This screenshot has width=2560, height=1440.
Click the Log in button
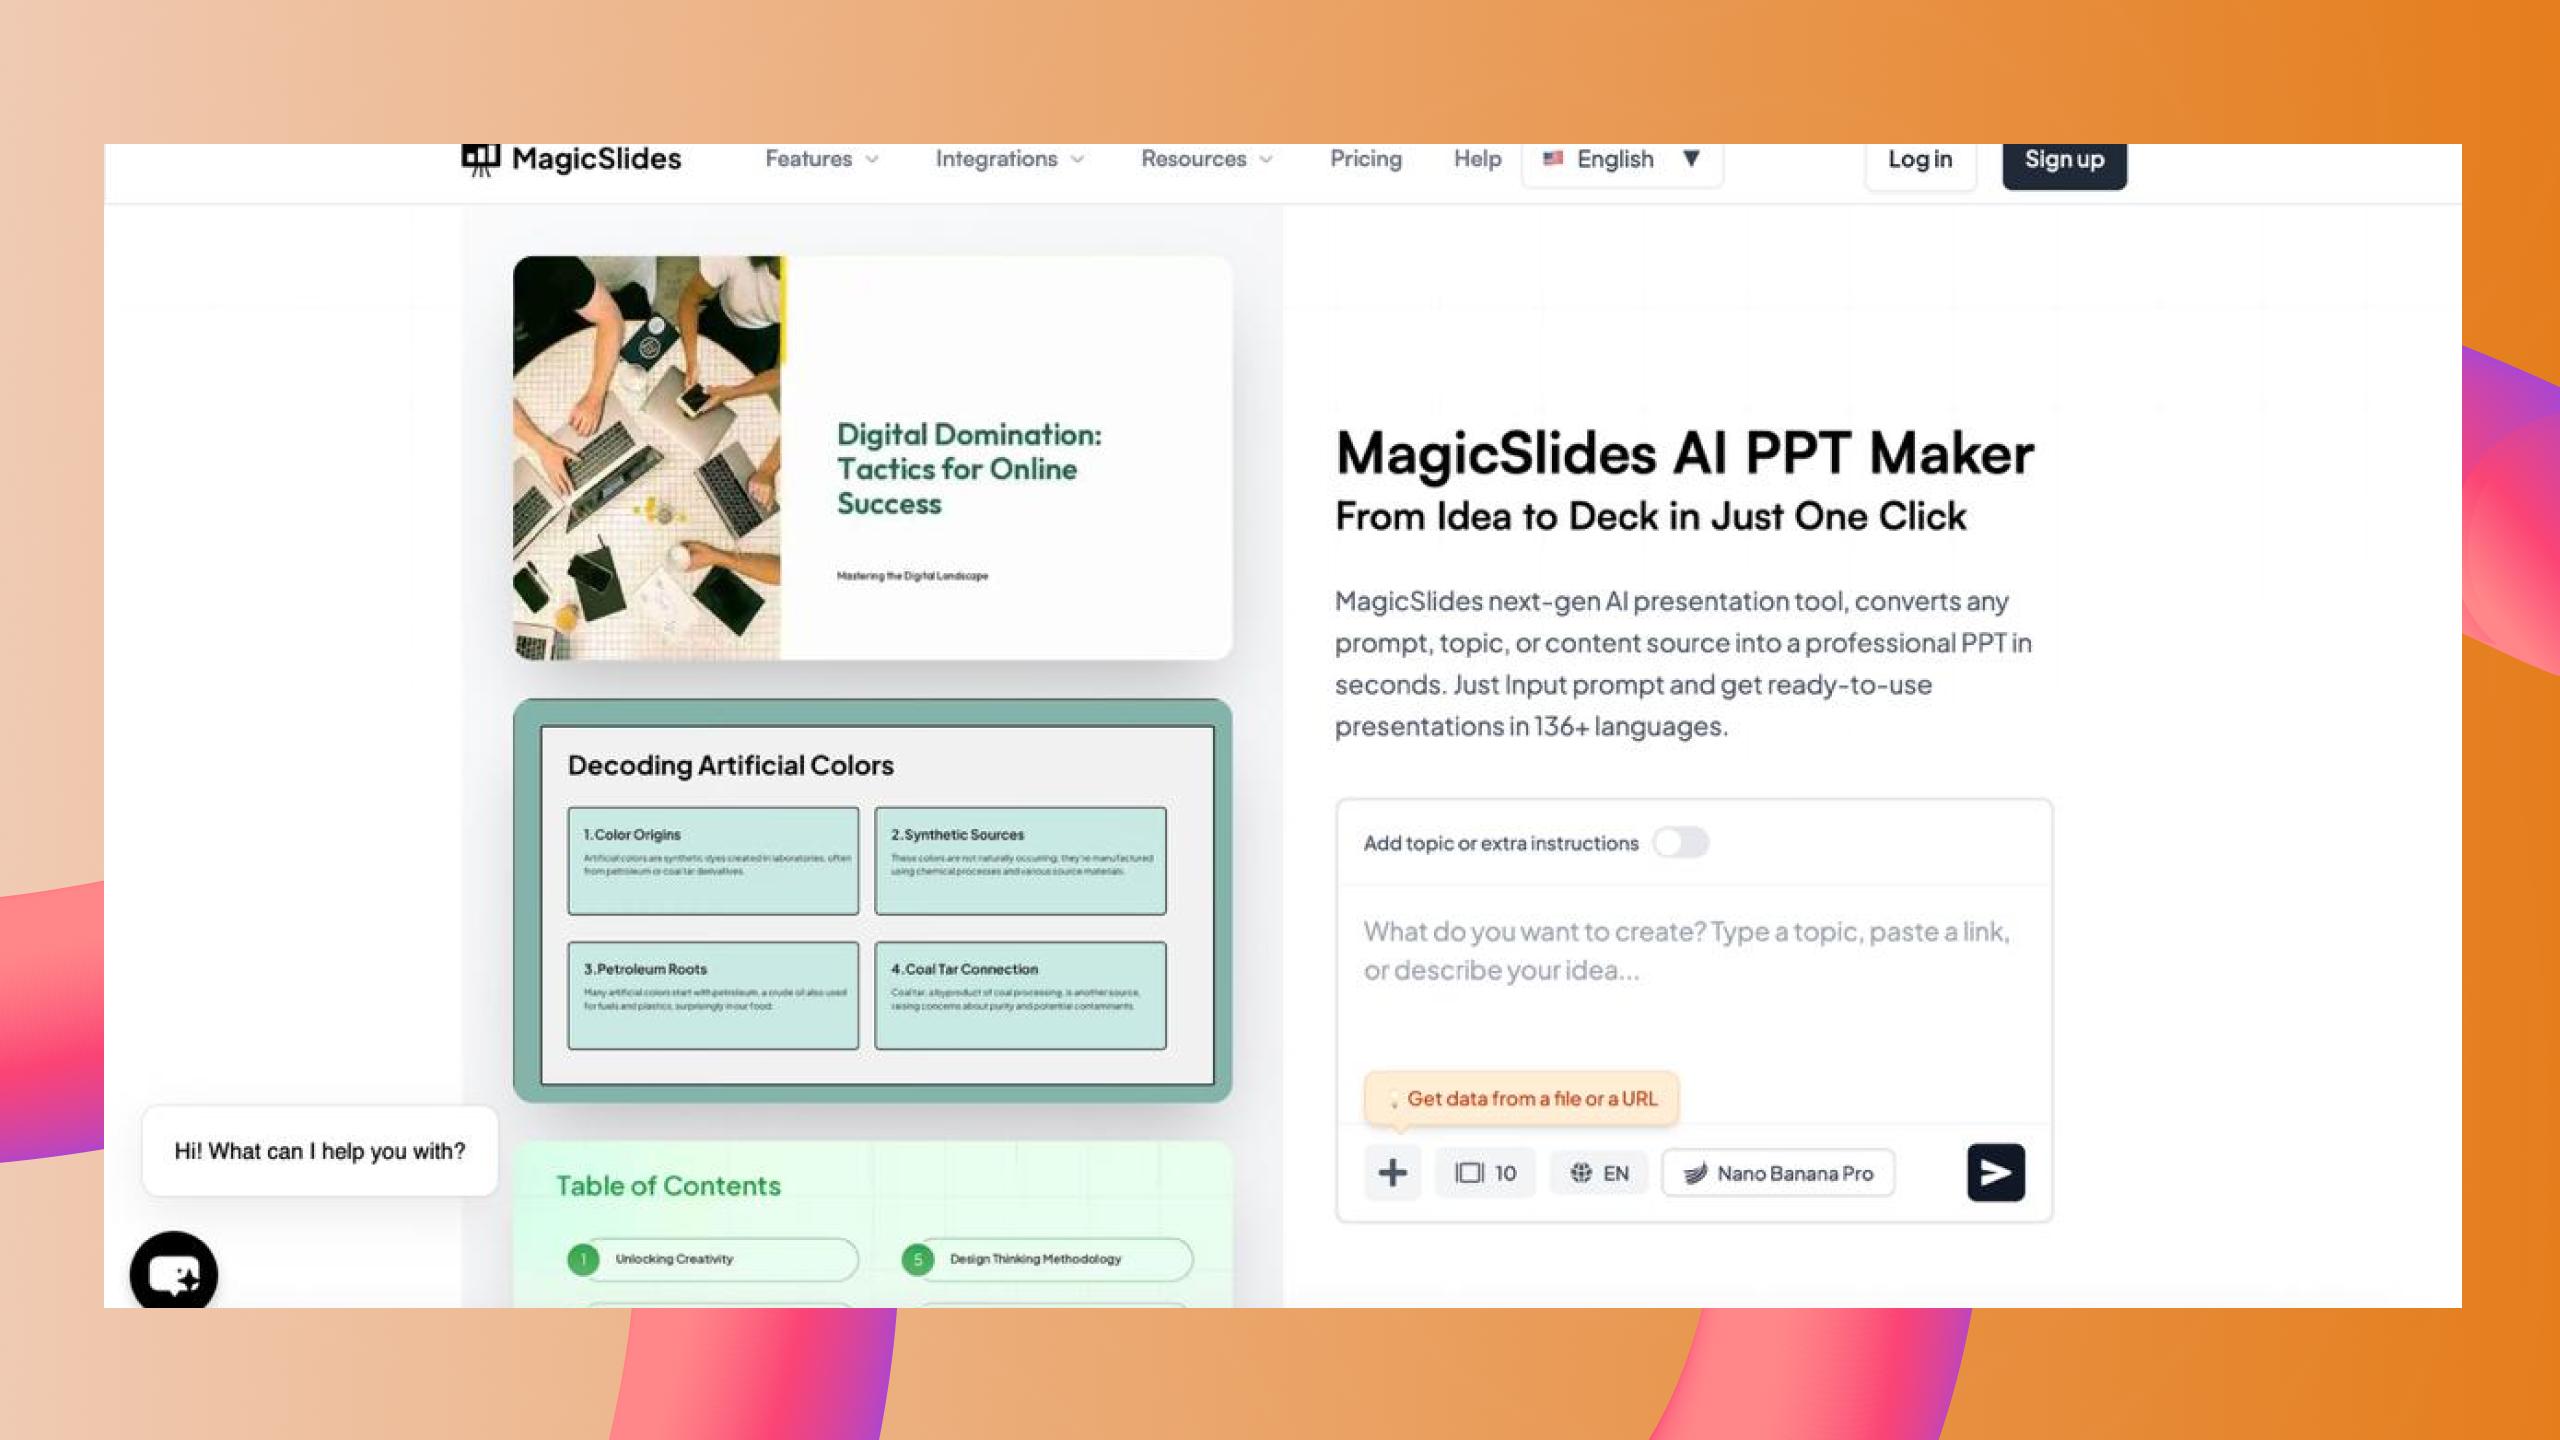[1919, 159]
